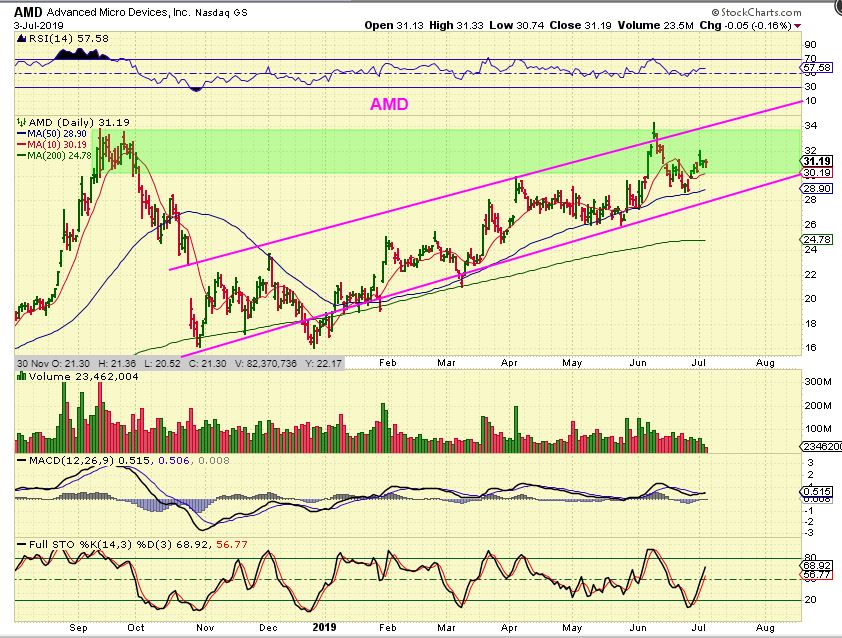The height and width of the screenshot is (638, 842).
Task: Click the Nasdaq GS exchange label
Action: tap(221, 12)
